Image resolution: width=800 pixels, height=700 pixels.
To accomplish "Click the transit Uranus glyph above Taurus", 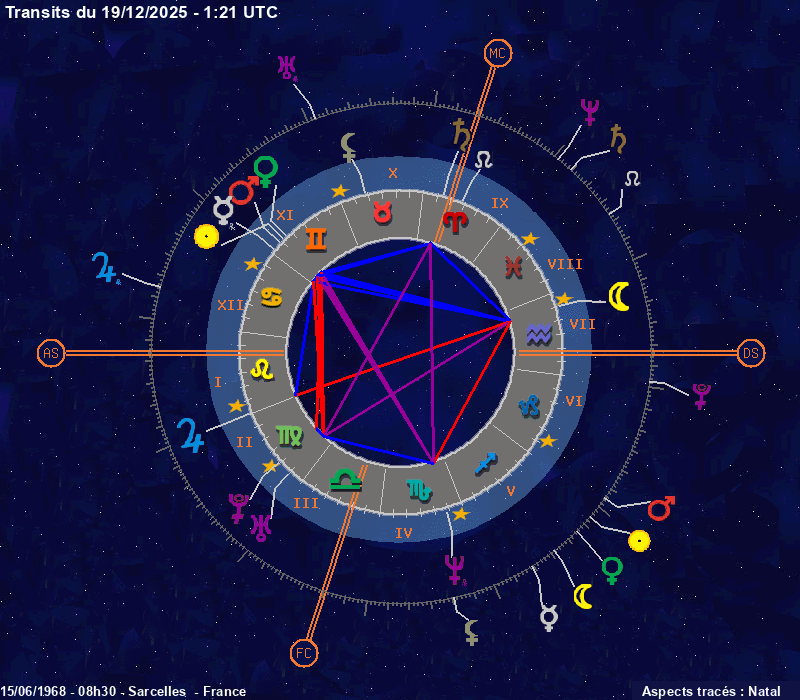I will click(x=288, y=68).
